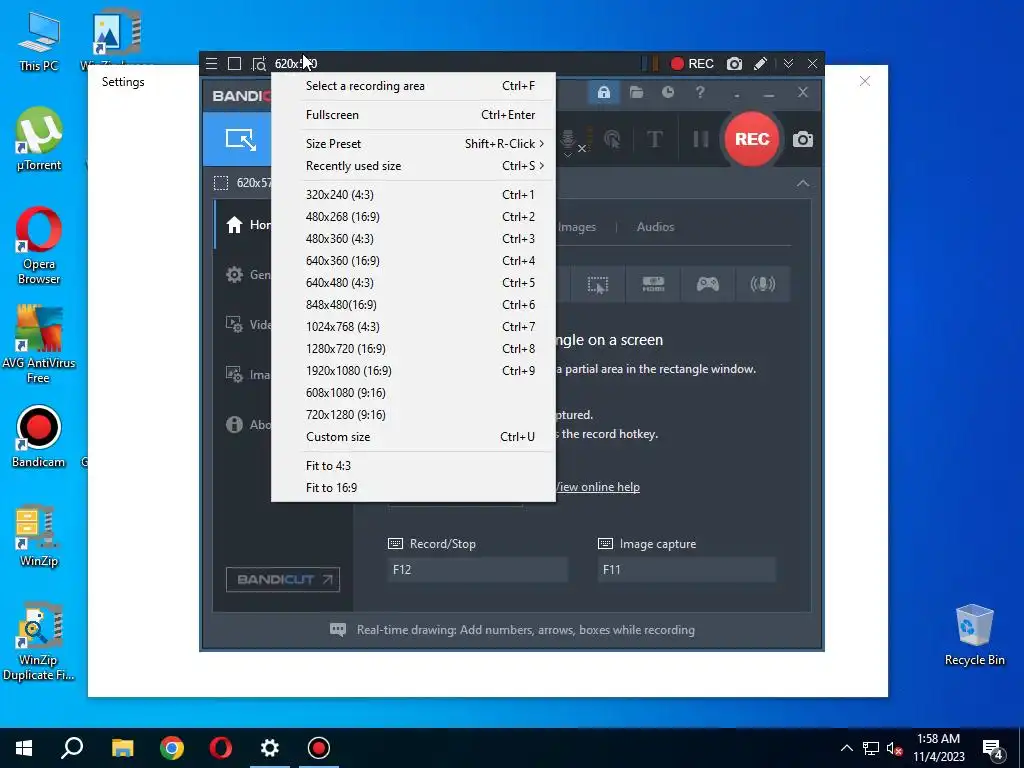Select 608x1080 (9:16) size
The width and height of the screenshot is (1024, 768).
click(x=413, y=392)
